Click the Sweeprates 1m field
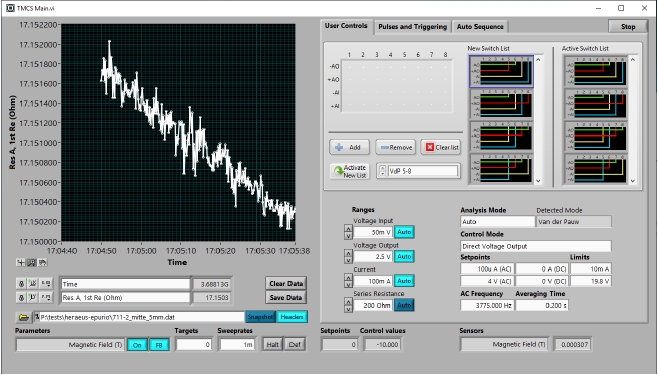Viewport: 658px width, 375px height. click(x=237, y=345)
